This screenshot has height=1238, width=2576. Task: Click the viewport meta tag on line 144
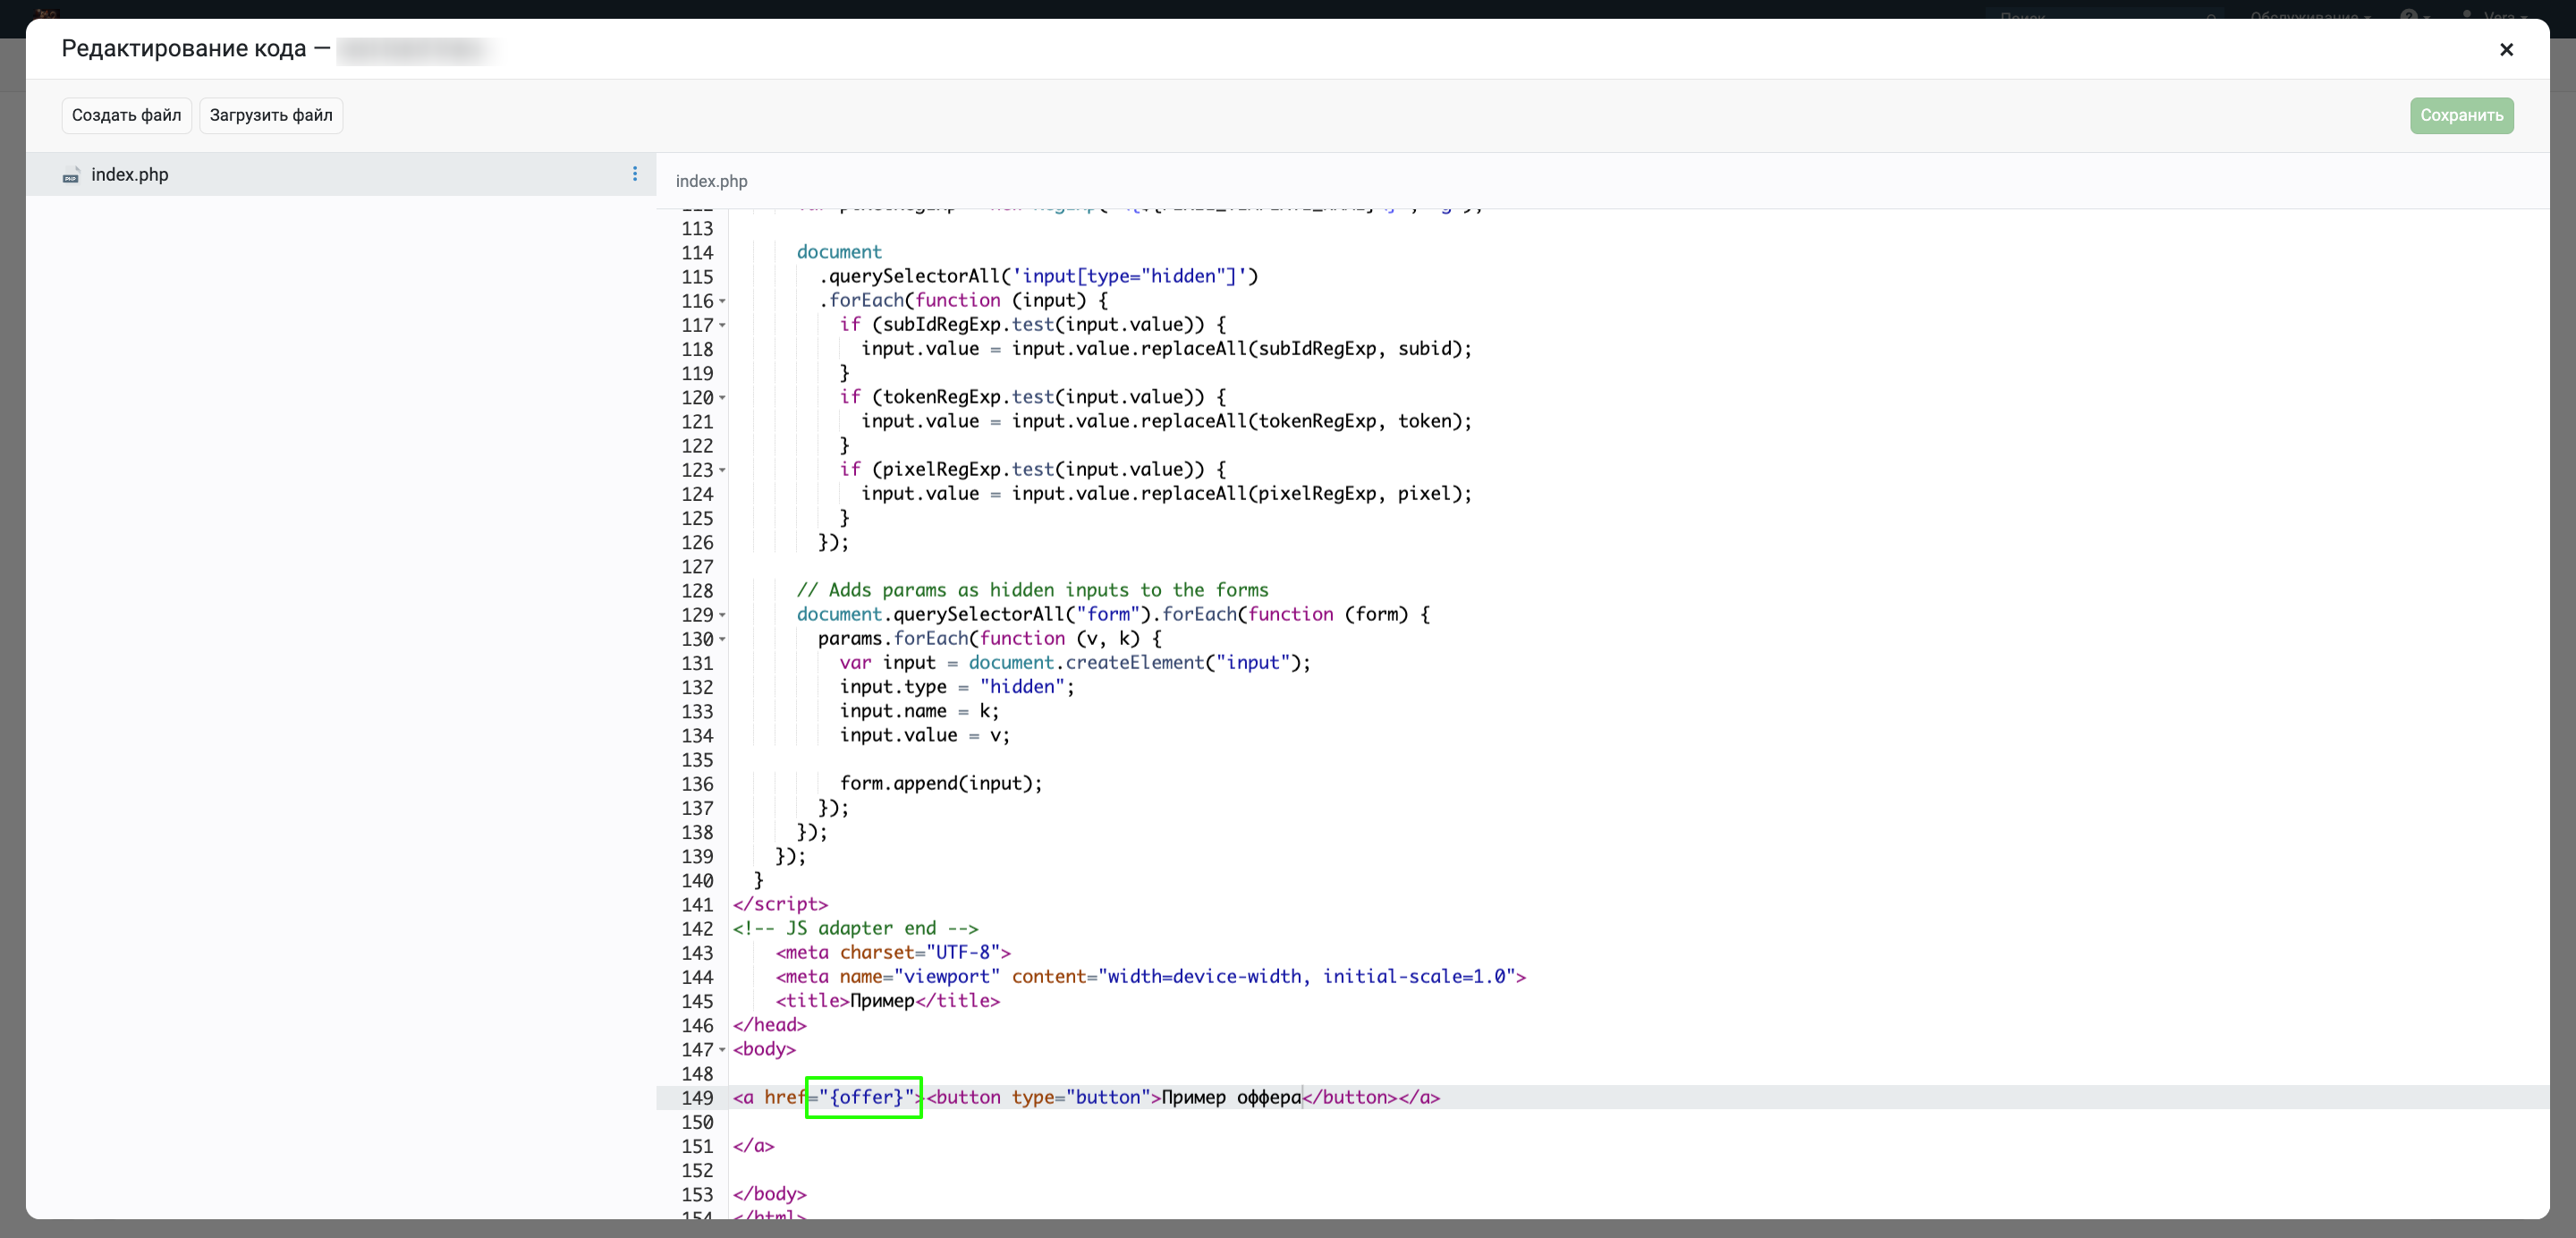(x=1151, y=976)
